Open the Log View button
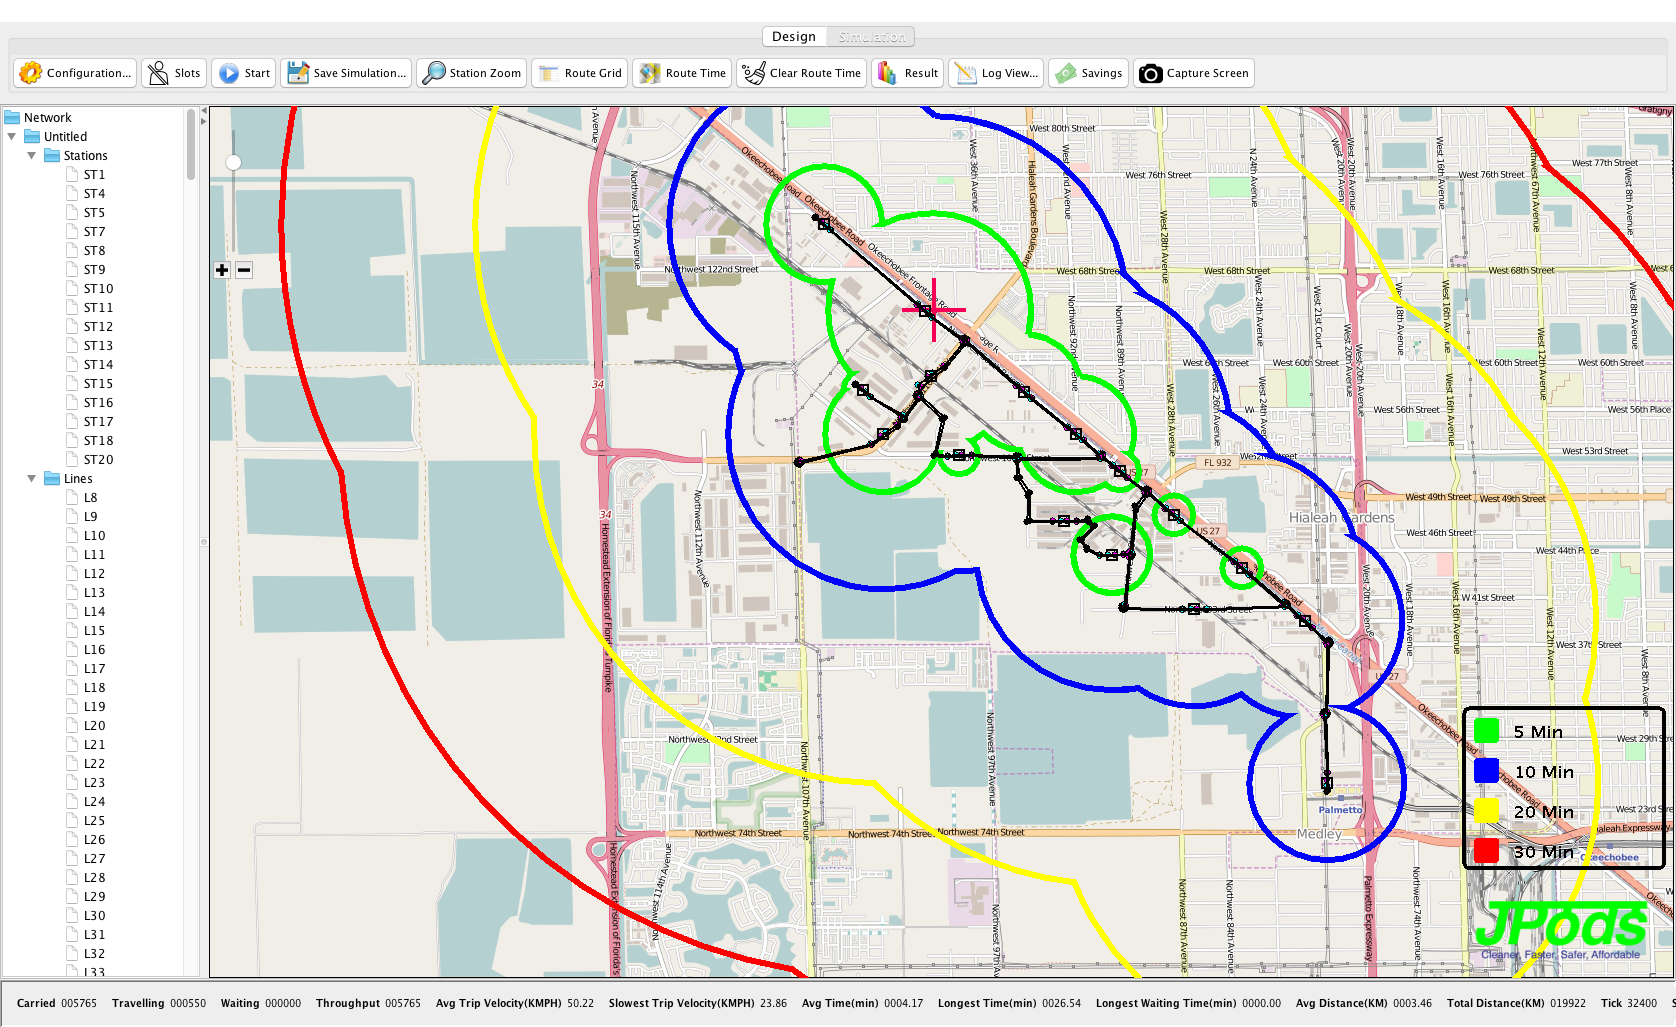This screenshot has width=1676, height=1027. point(996,73)
